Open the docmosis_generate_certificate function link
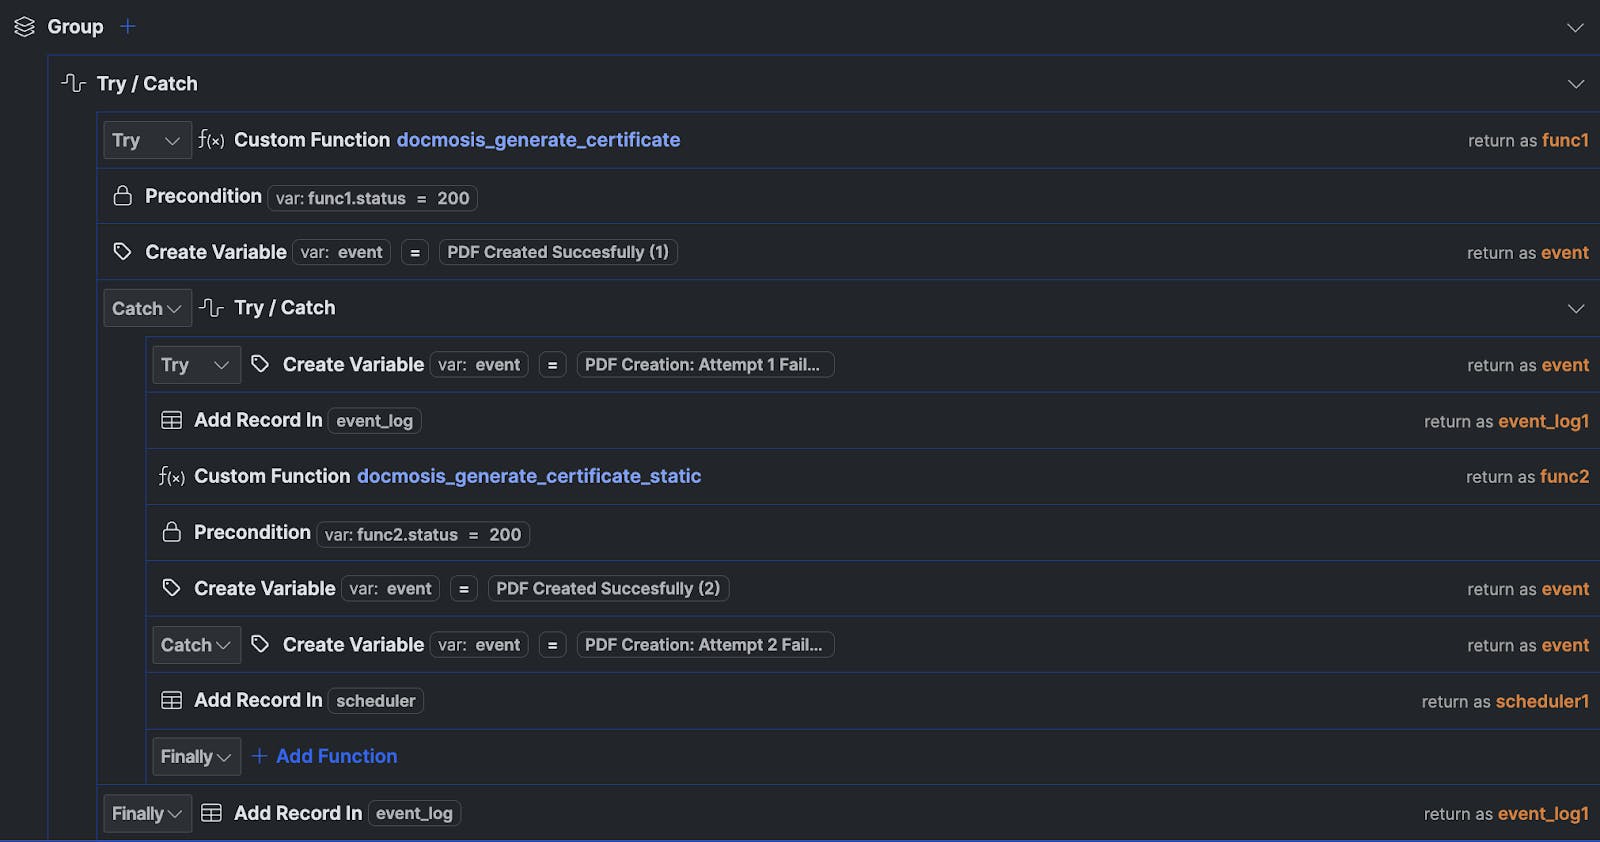This screenshot has height=842, width=1600. (x=538, y=140)
